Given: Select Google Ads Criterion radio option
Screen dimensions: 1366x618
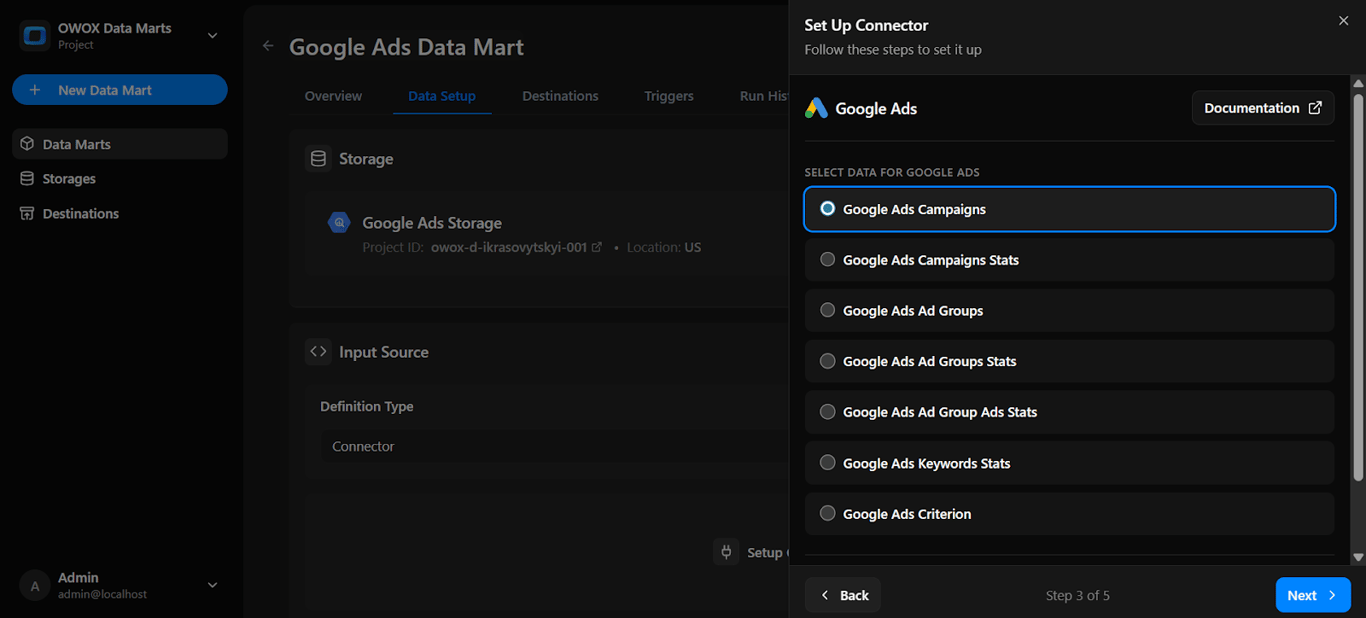Looking at the screenshot, I should tap(1069, 514).
